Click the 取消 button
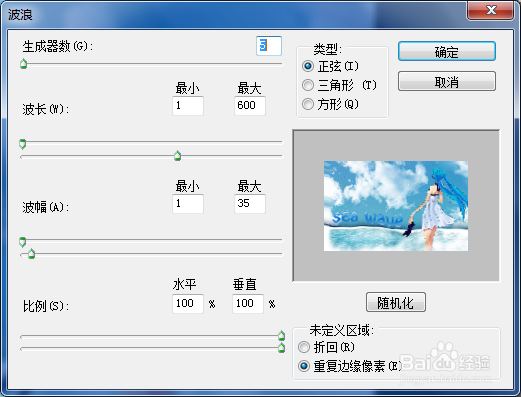Image resolution: width=521 pixels, height=397 pixels. 447,81
